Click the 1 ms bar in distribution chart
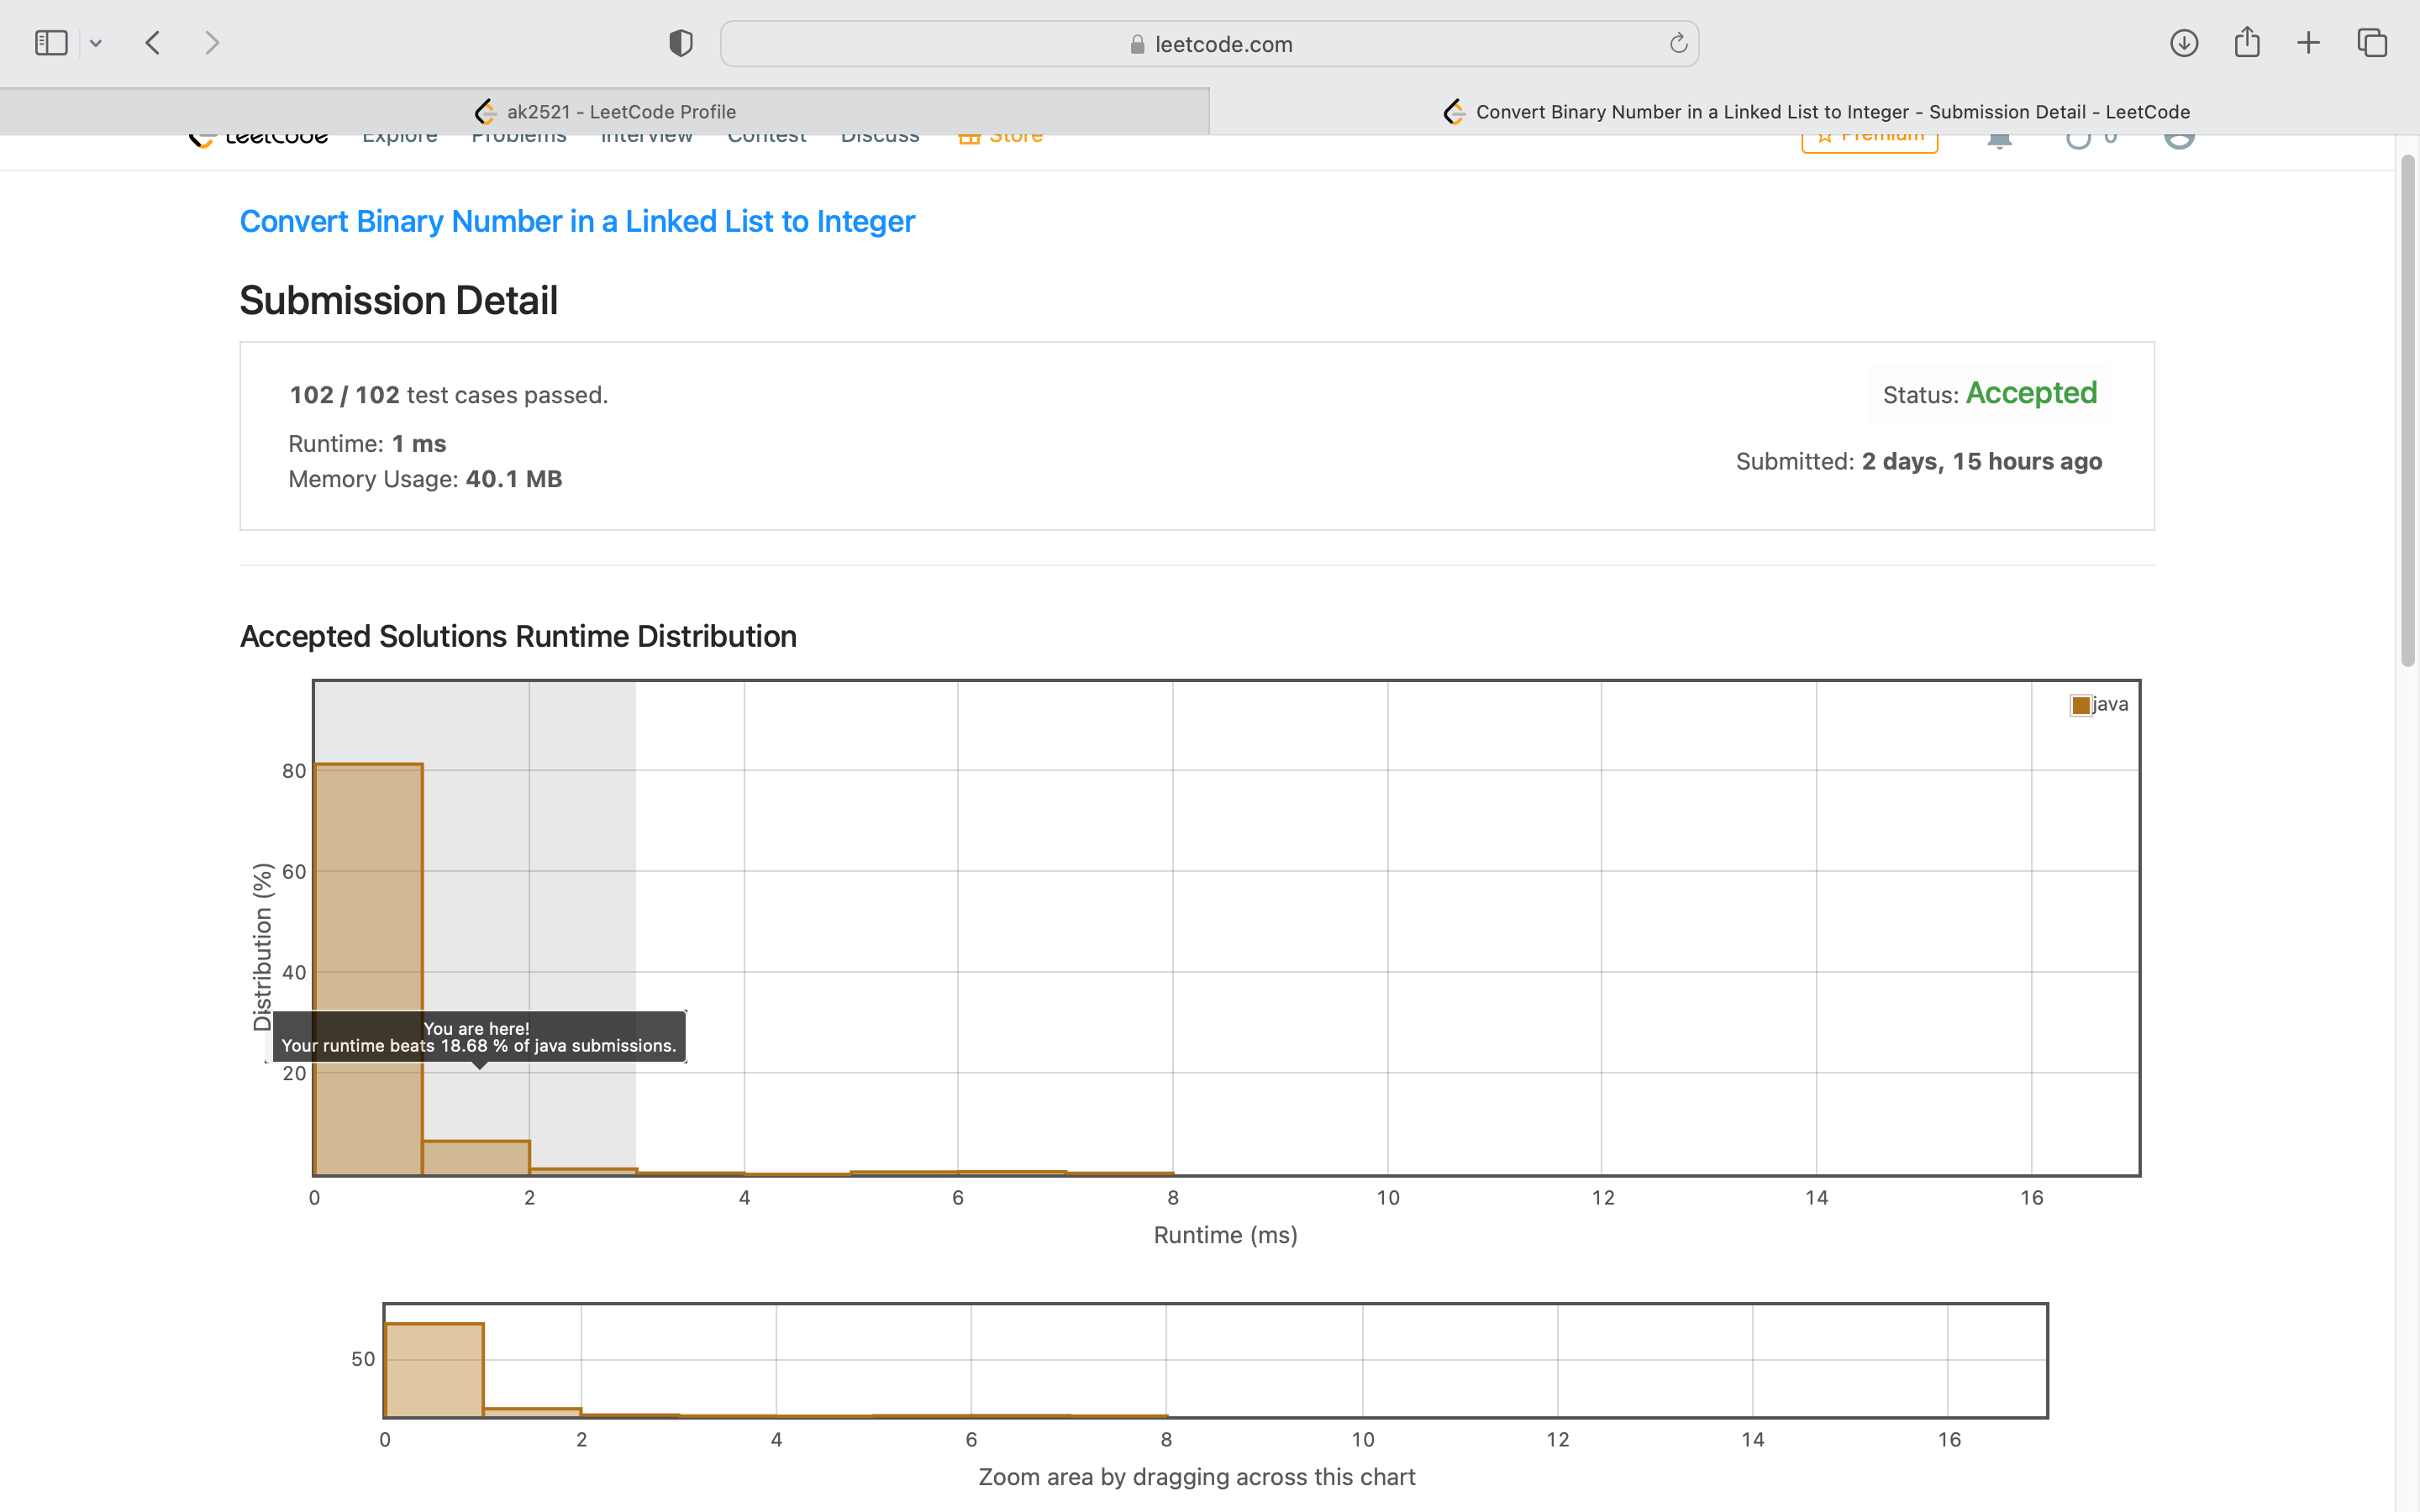 476,1158
